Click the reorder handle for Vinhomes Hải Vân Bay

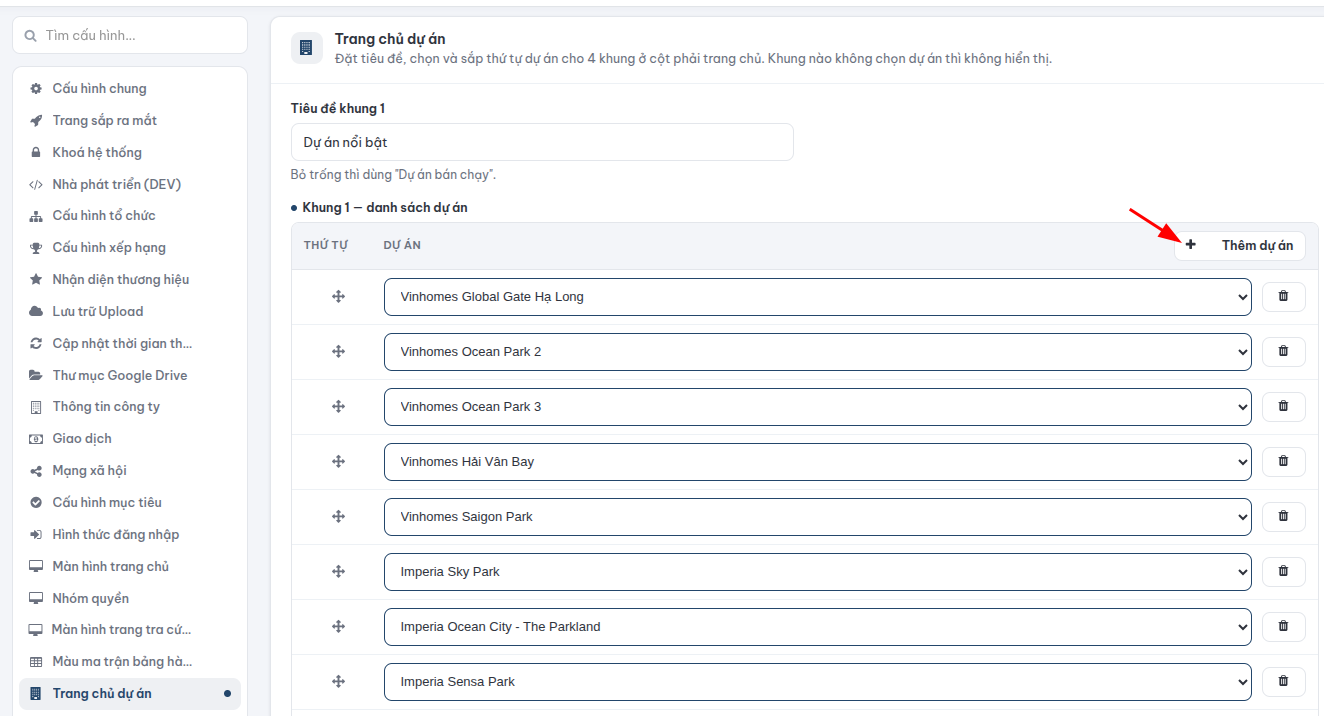pos(338,462)
